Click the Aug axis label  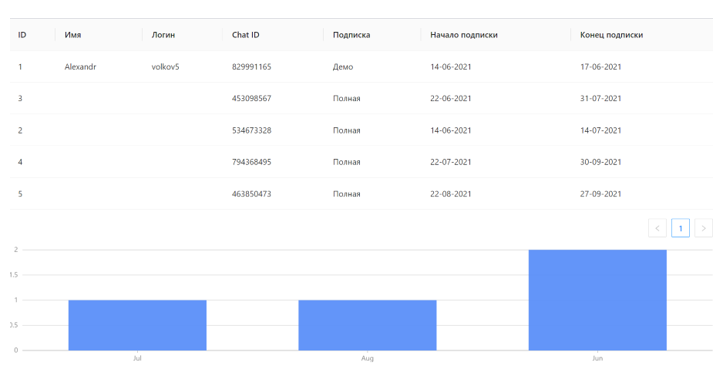coord(367,358)
